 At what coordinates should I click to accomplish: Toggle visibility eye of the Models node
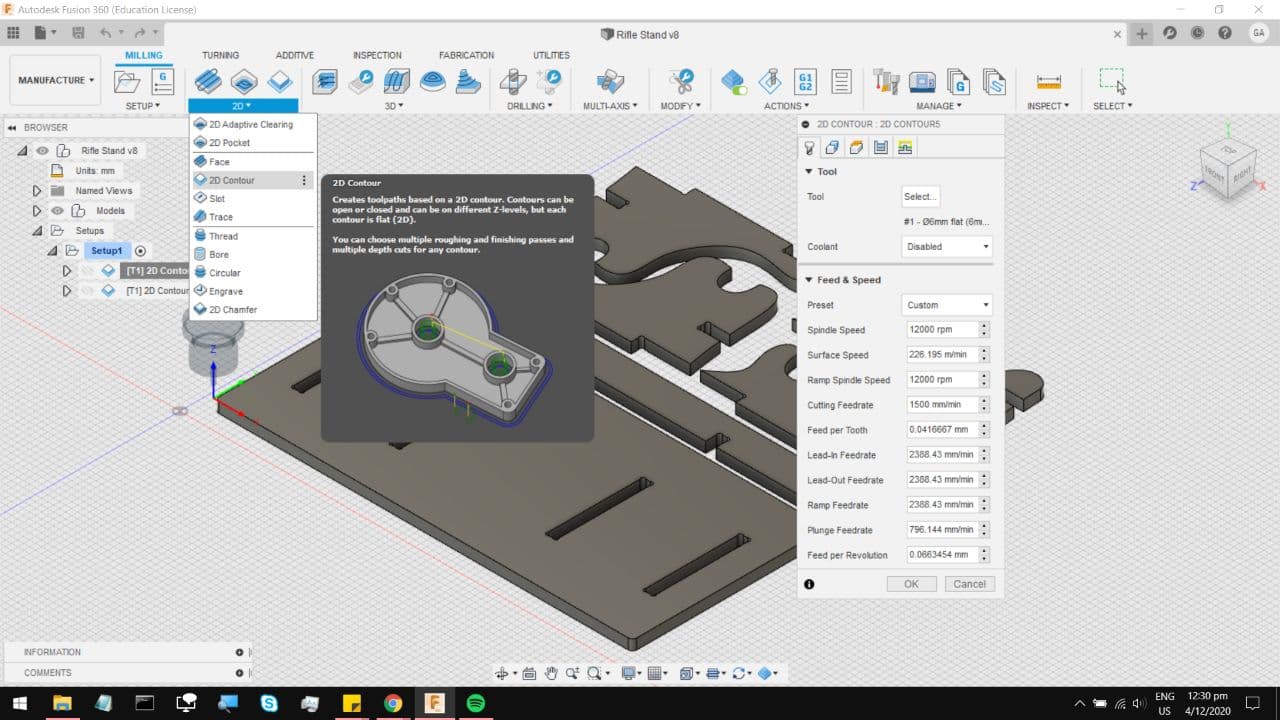[57, 211]
